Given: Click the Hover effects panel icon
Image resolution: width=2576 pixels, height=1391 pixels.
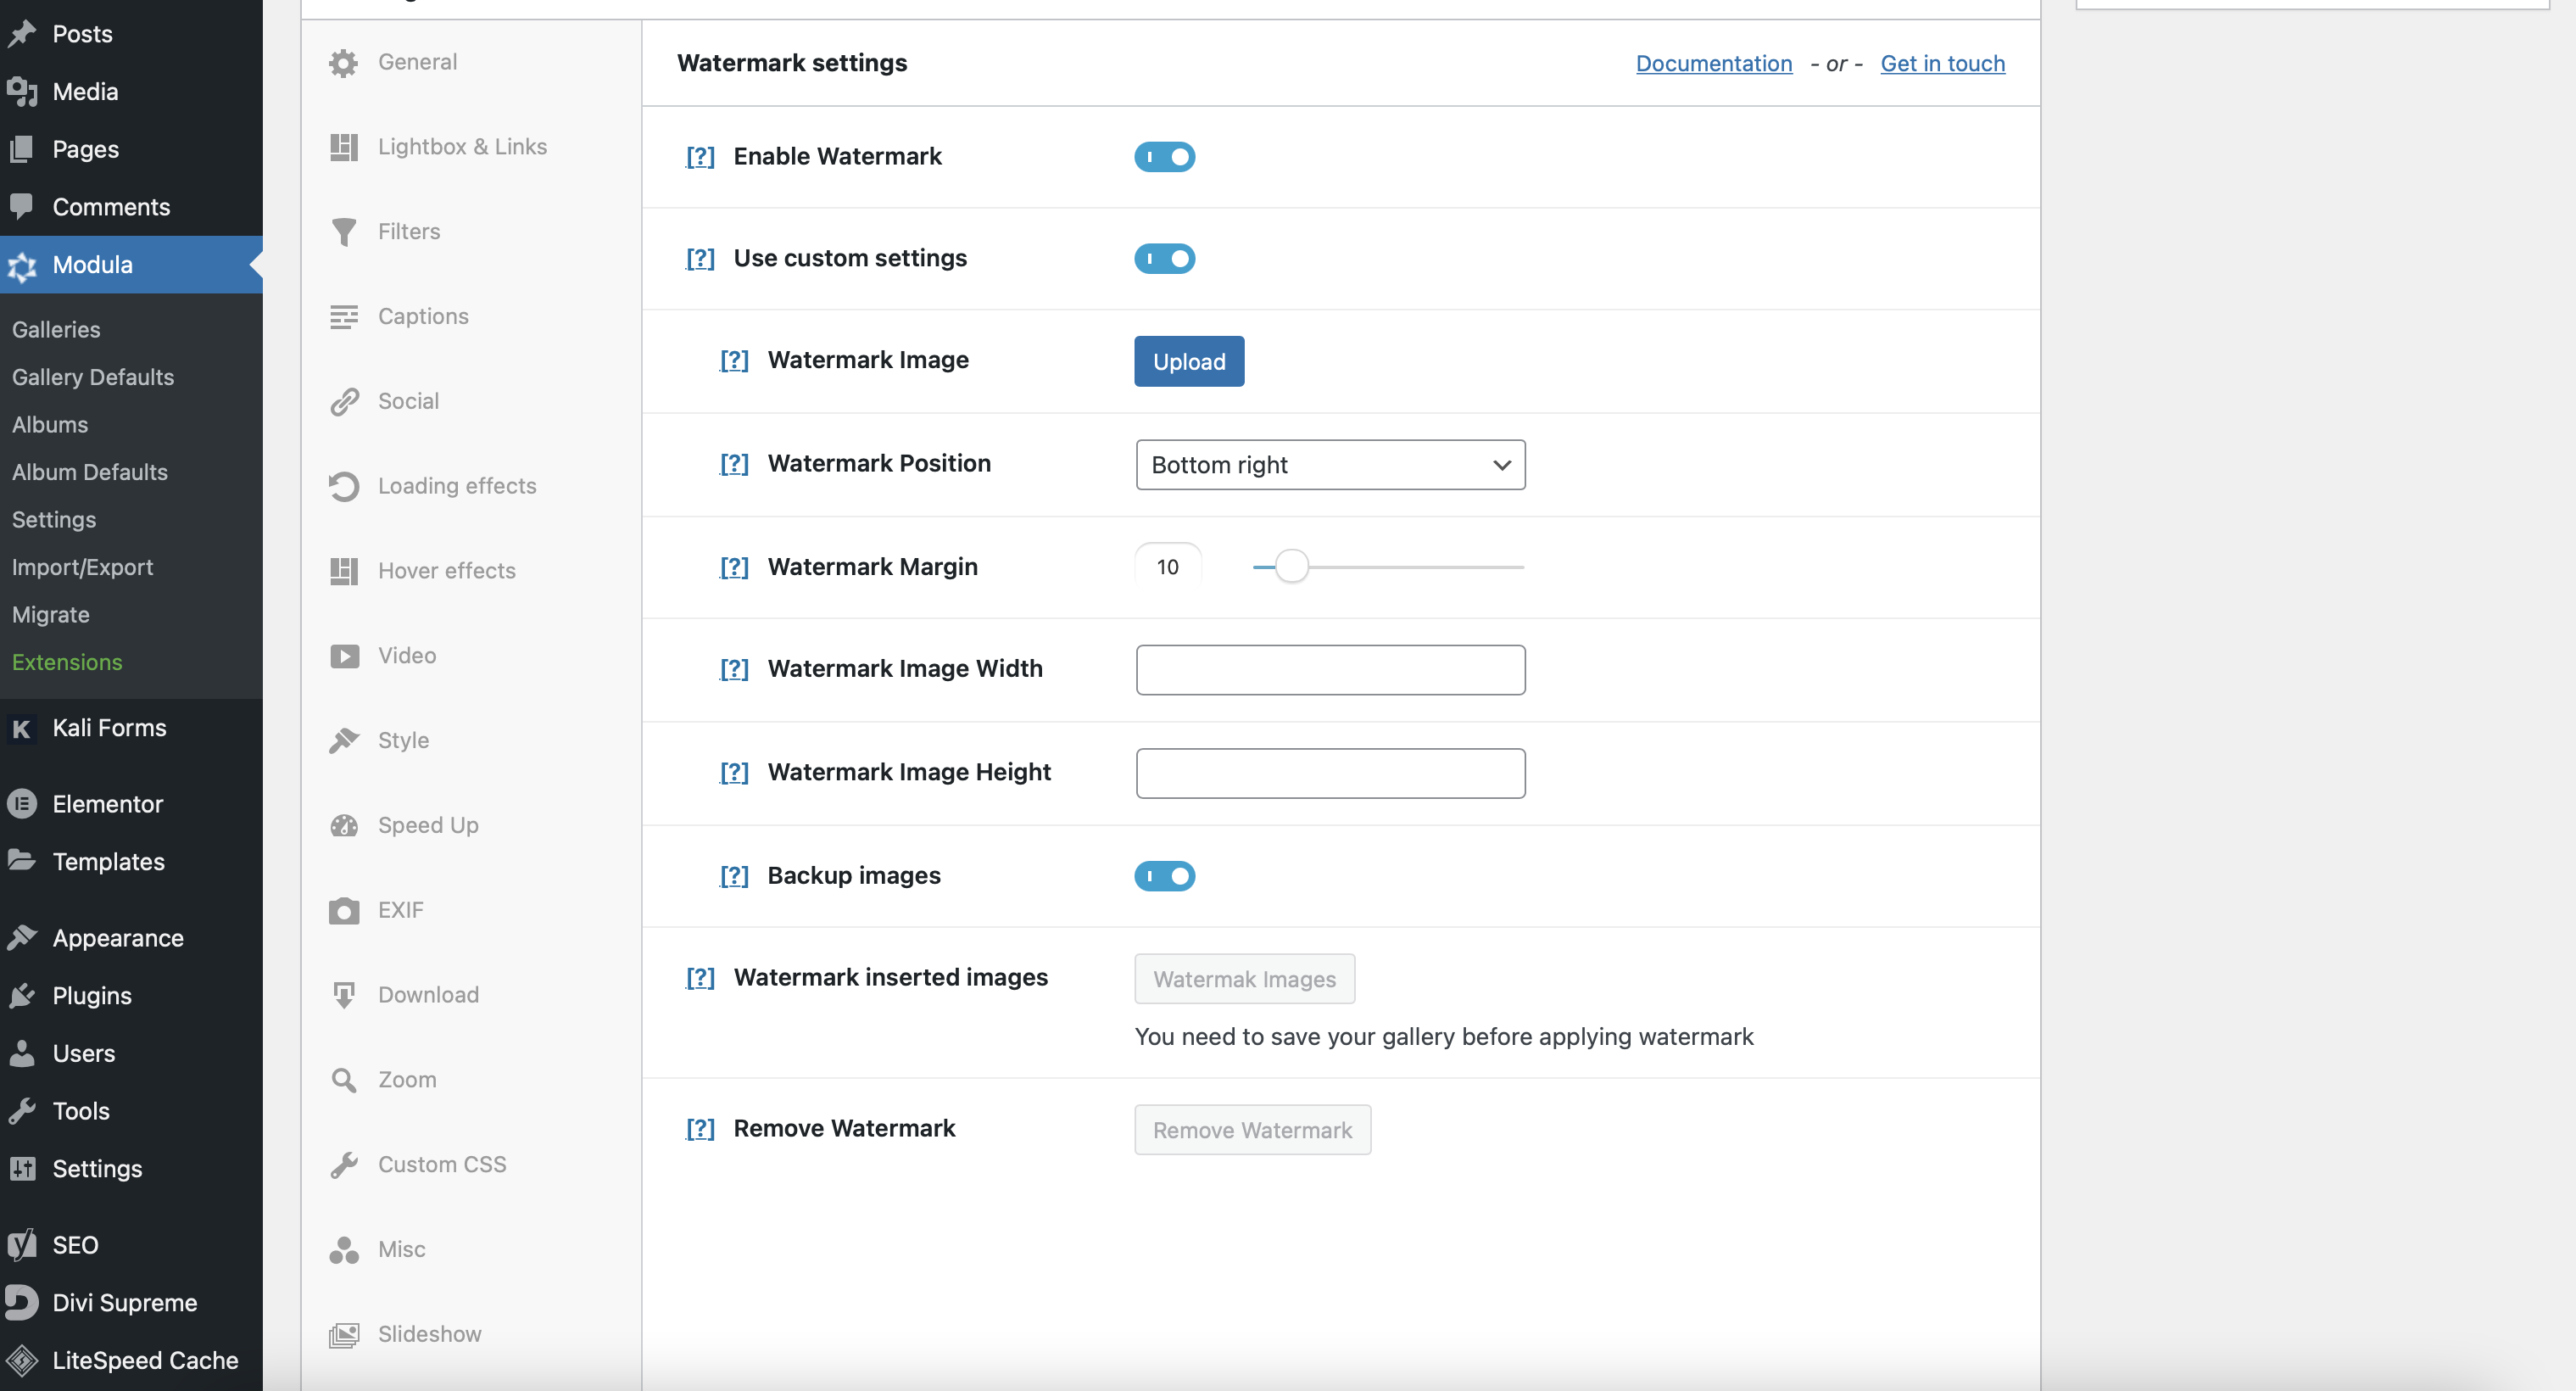Looking at the screenshot, I should pos(346,571).
